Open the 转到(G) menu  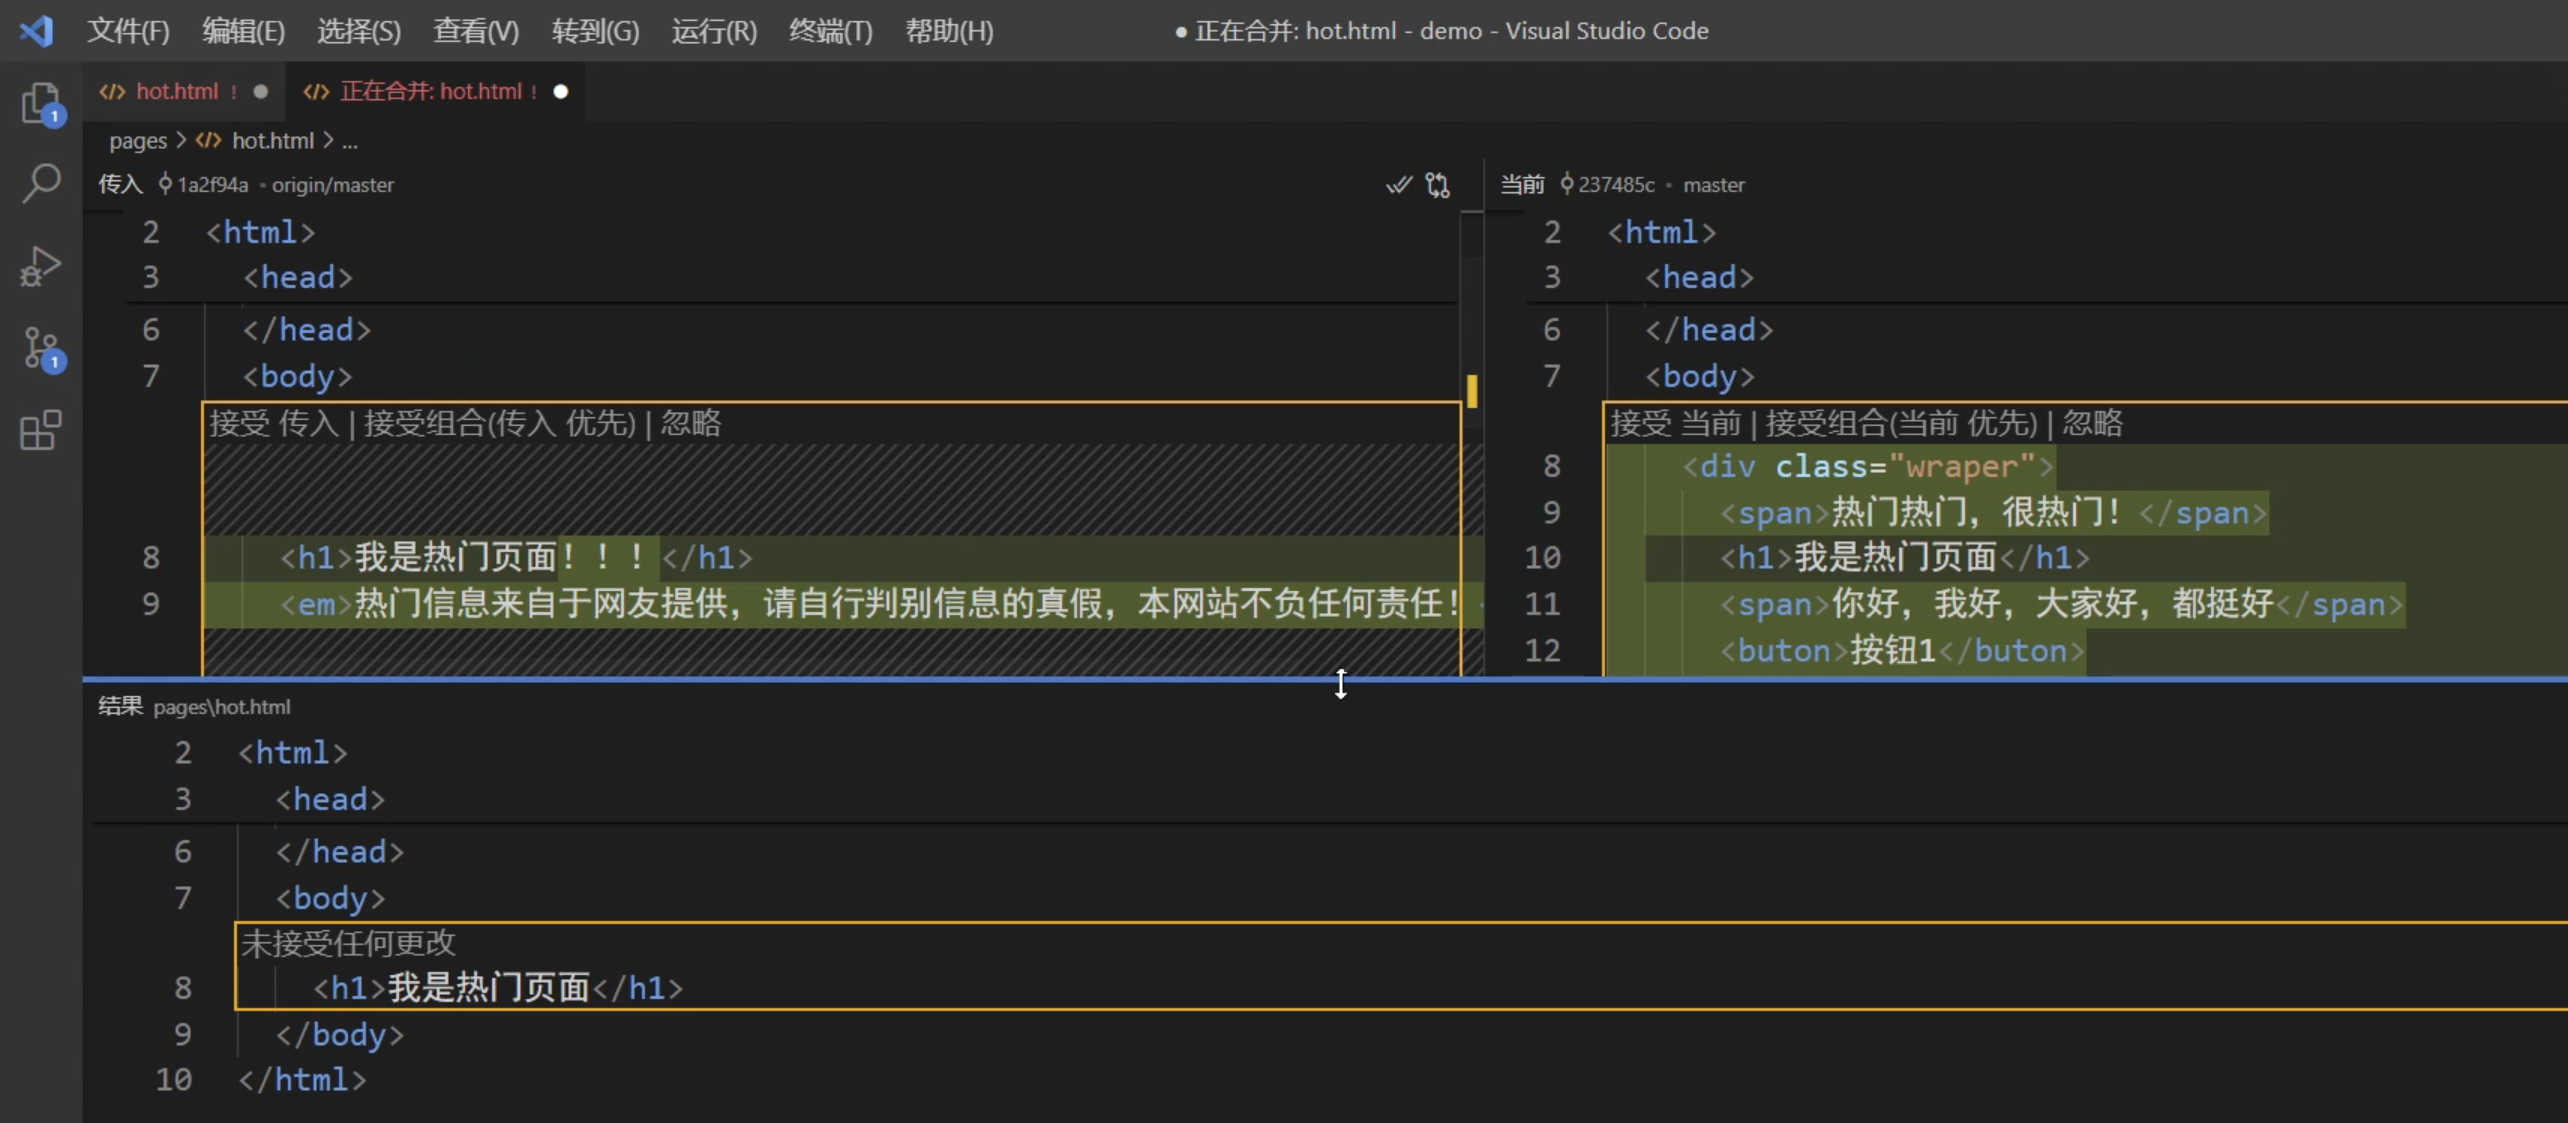coord(595,30)
